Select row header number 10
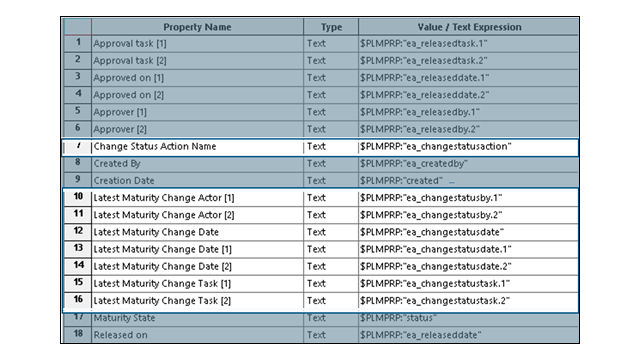Viewport: 640px width, 360px height. (78, 198)
